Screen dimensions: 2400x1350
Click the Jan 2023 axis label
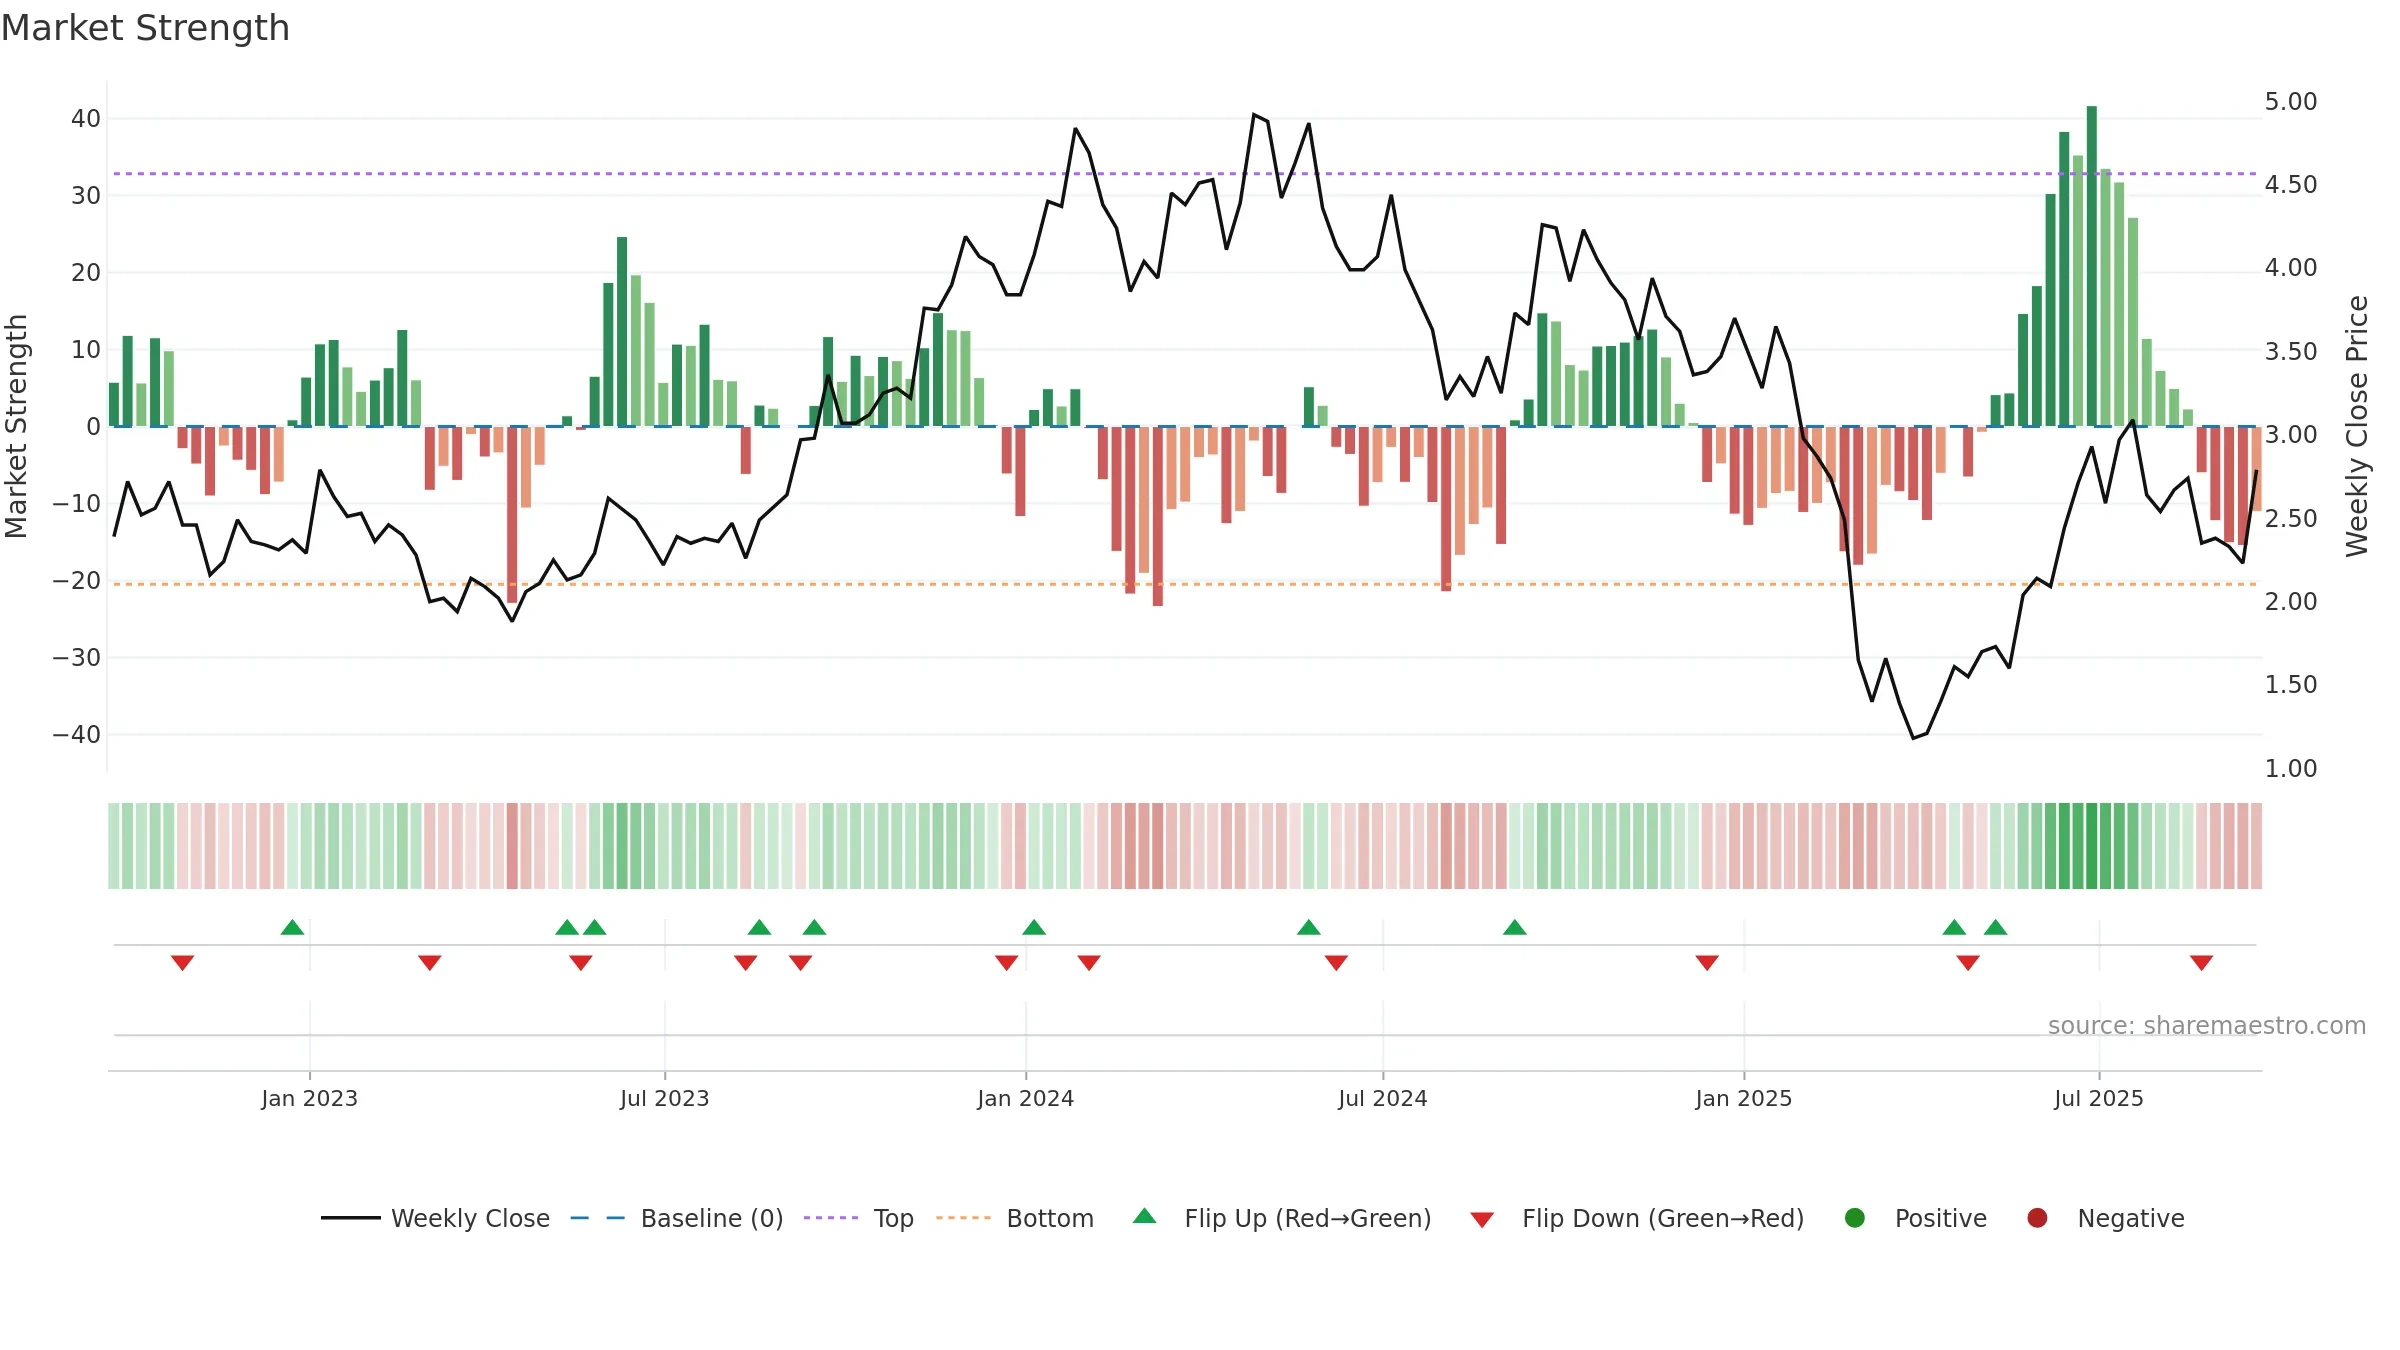(309, 1098)
